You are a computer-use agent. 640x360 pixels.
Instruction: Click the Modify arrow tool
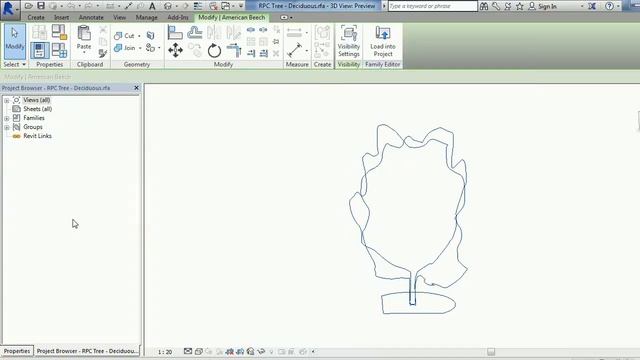[x=15, y=41]
